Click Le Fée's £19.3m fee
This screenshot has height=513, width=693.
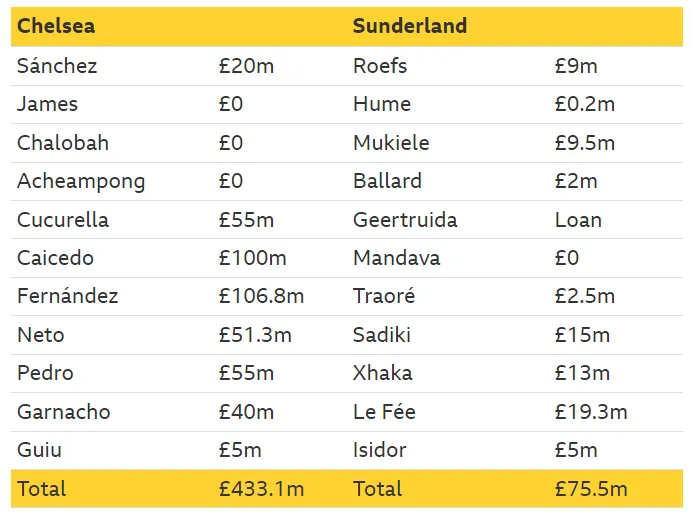(x=591, y=411)
